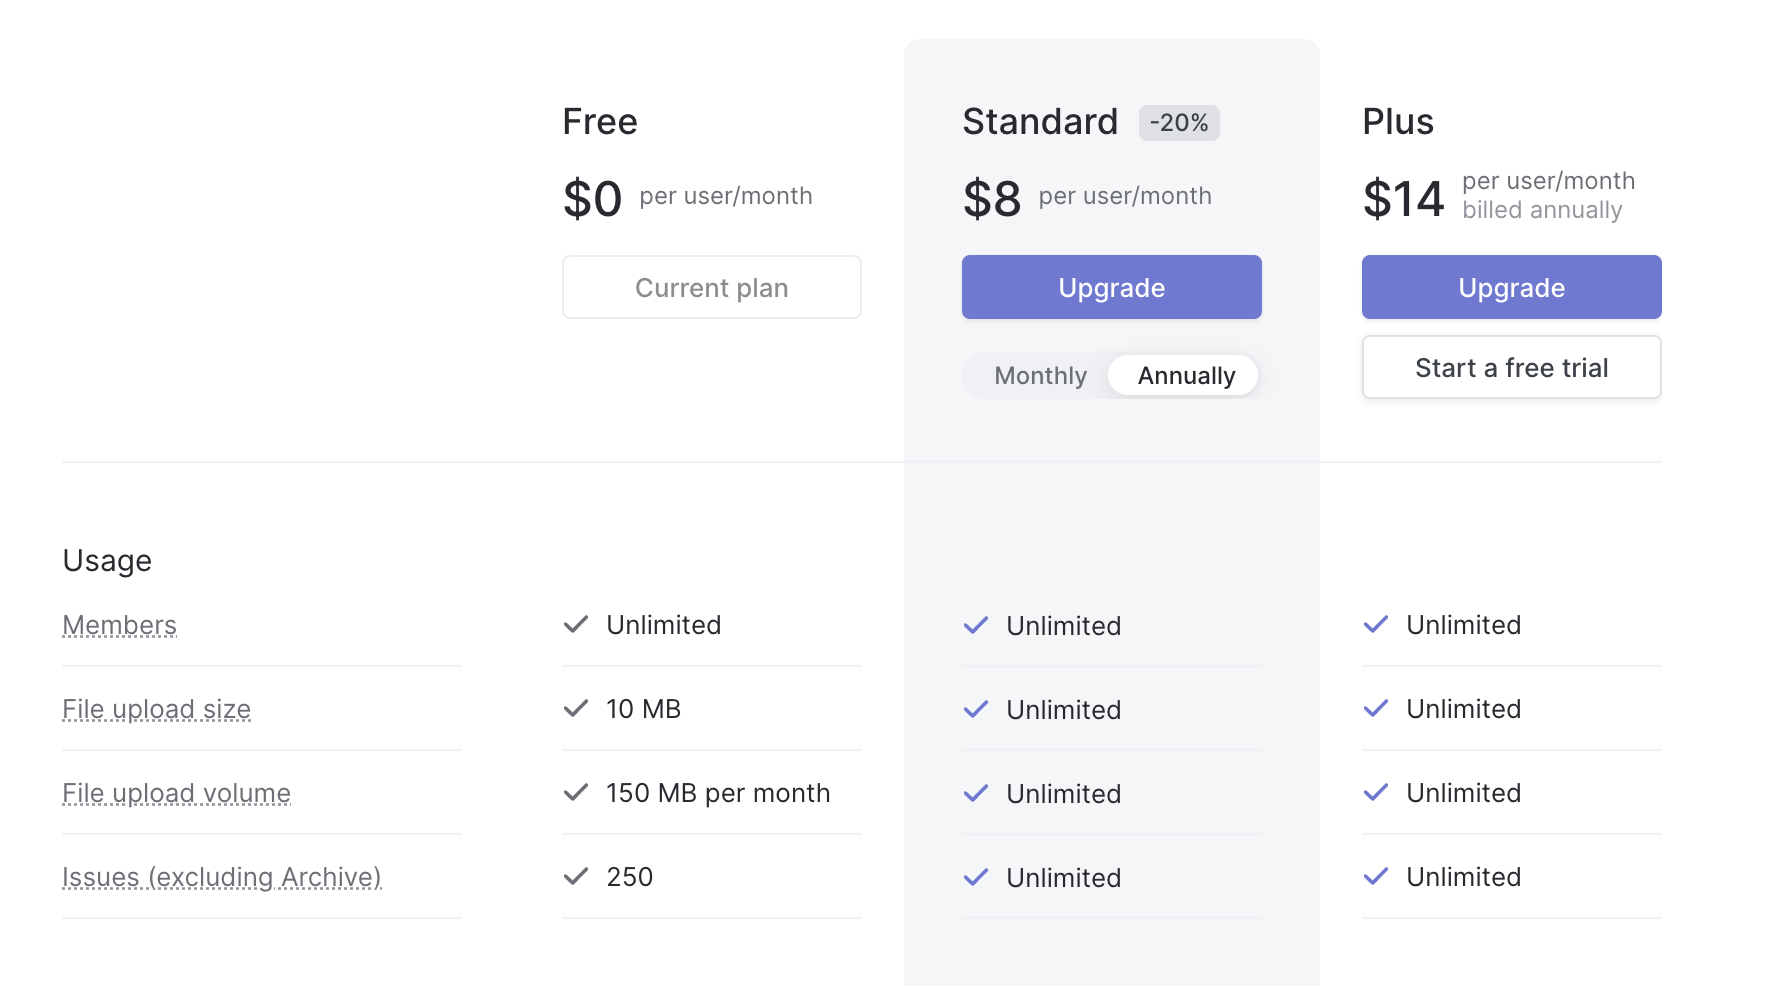Image resolution: width=1772 pixels, height=986 pixels.
Task: Click the checkmark beside 250 issues
Action: pyautogui.click(x=576, y=877)
